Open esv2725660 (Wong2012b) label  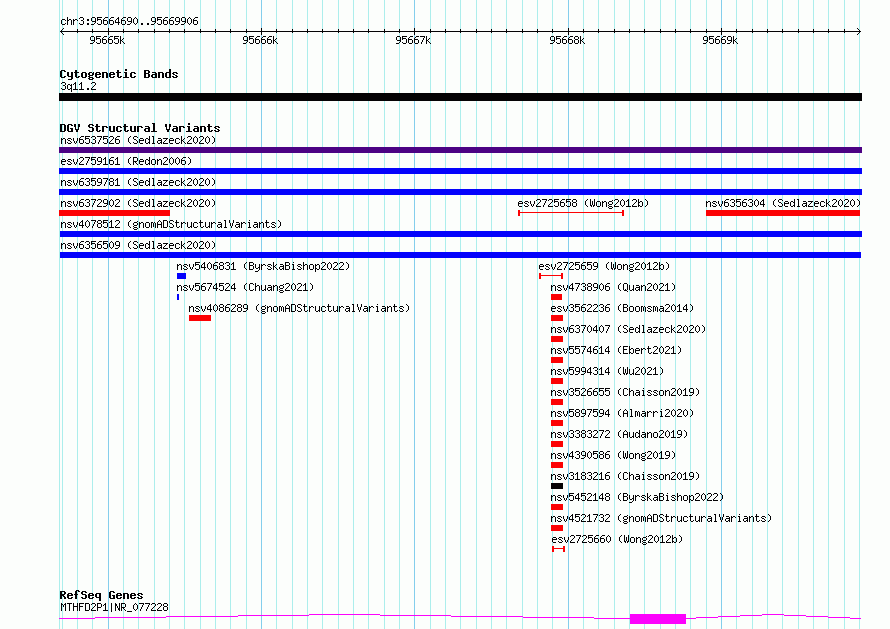tap(617, 539)
